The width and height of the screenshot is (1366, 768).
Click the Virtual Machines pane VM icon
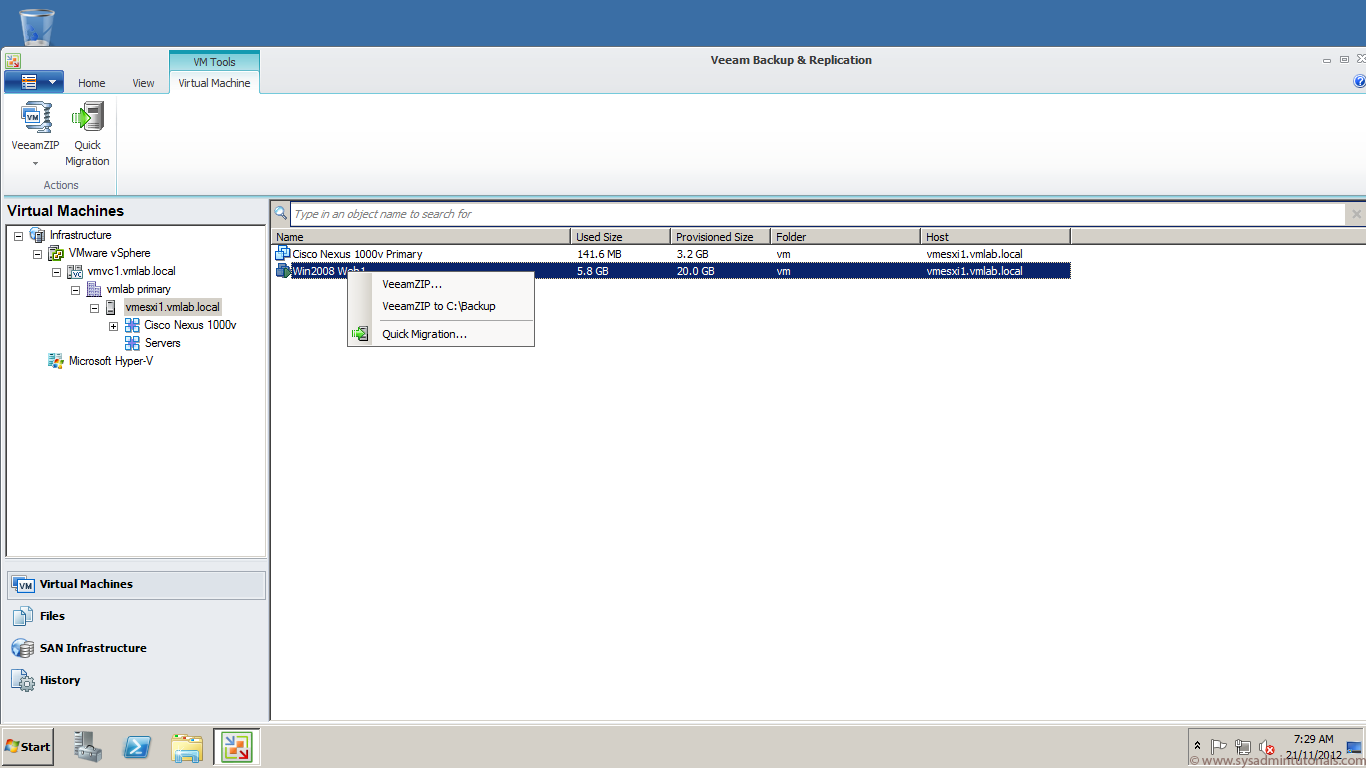[x=23, y=585]
